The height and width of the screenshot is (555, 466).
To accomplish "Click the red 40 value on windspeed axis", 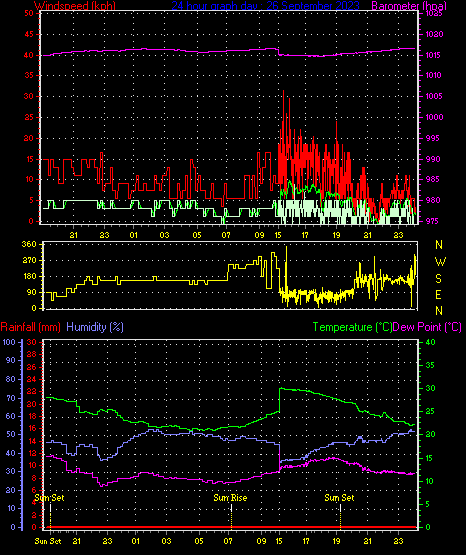I will point(29,55).
